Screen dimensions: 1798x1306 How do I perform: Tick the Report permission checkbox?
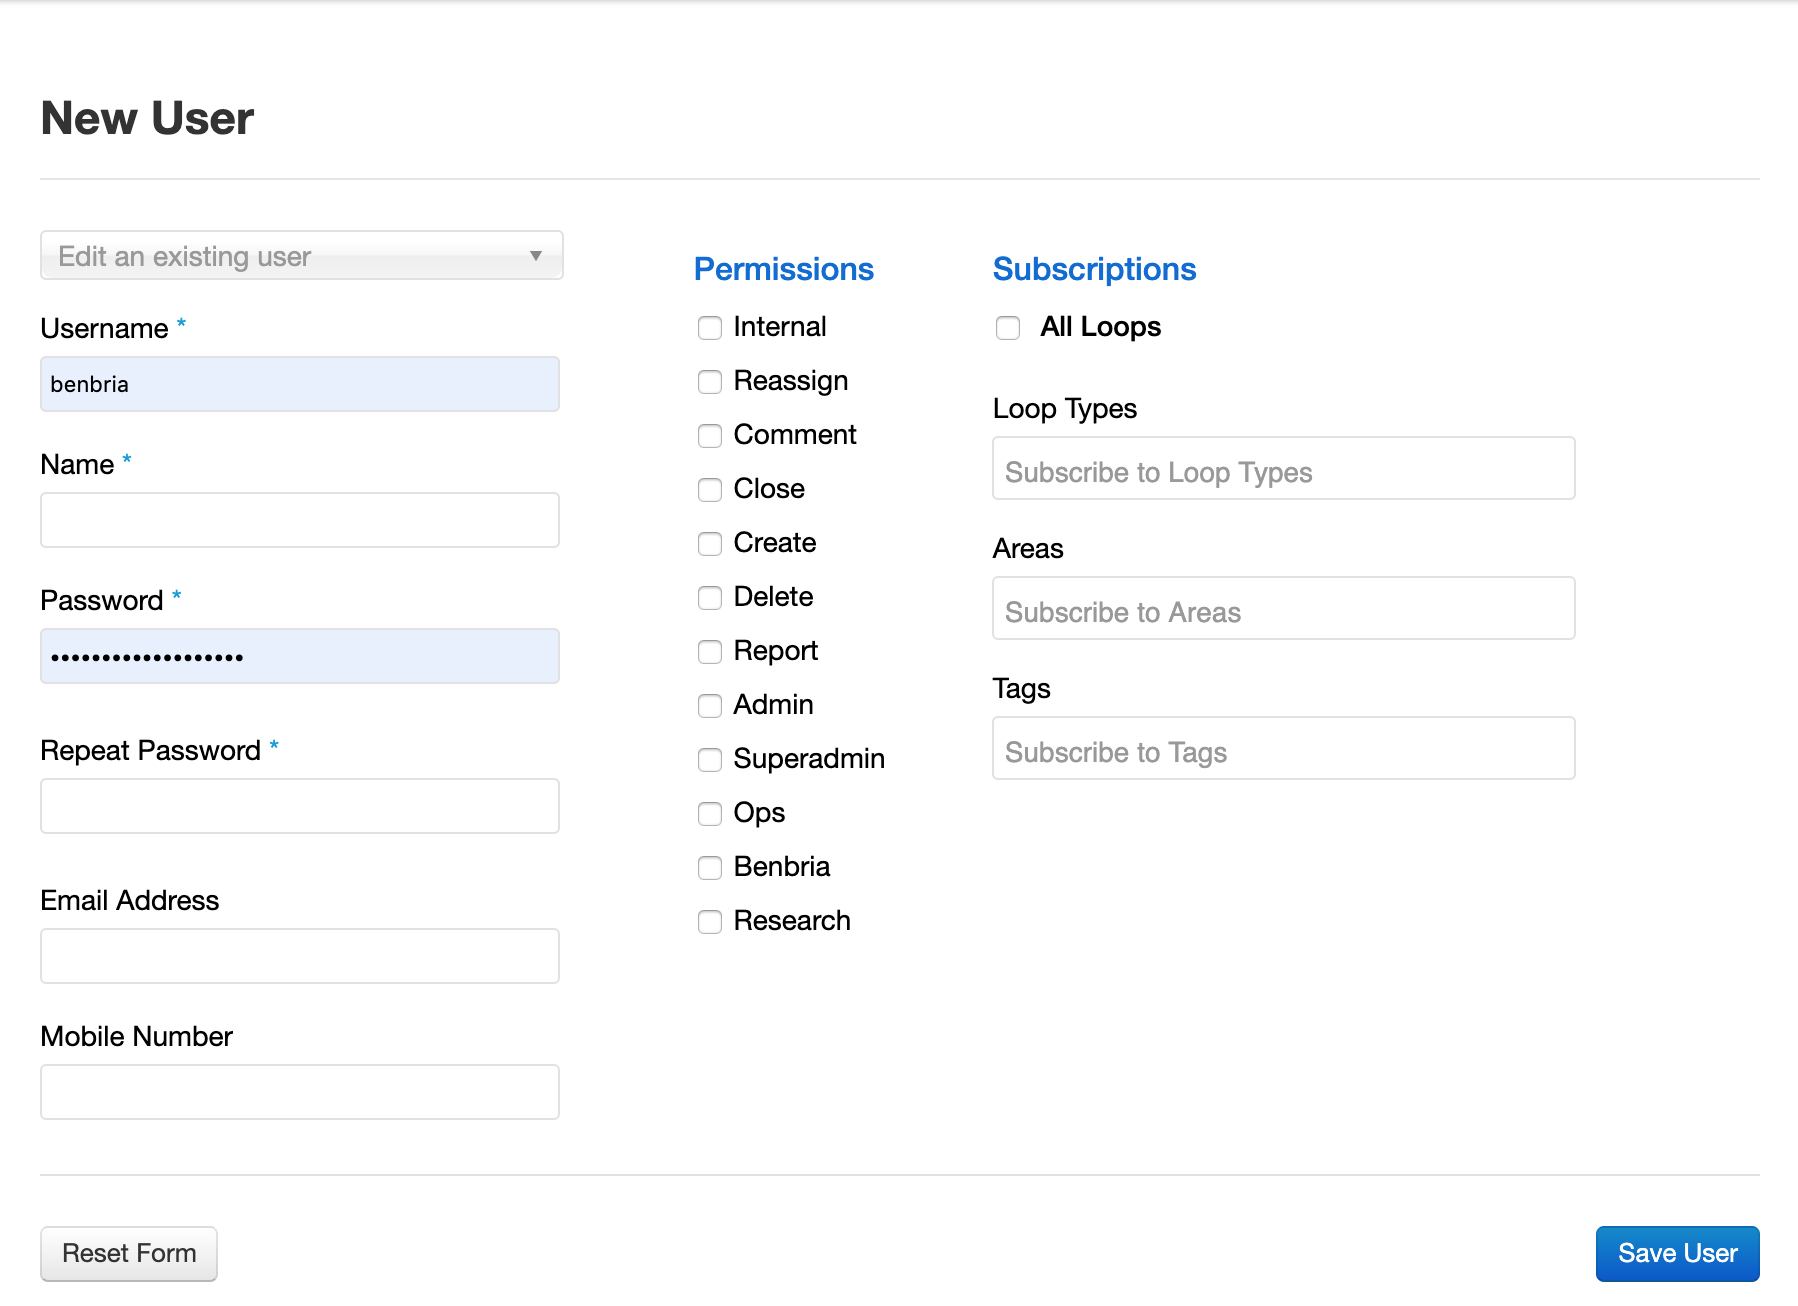click(710, 652)
